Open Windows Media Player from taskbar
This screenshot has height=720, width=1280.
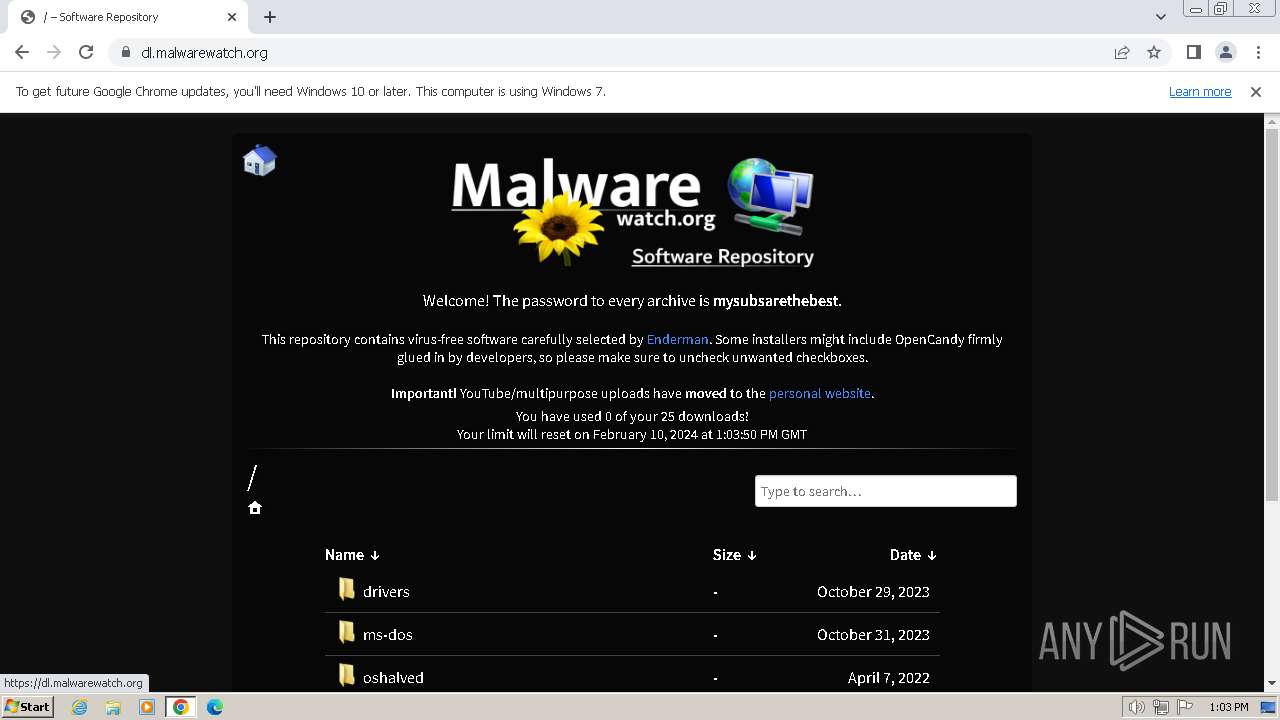coord(147,707)
